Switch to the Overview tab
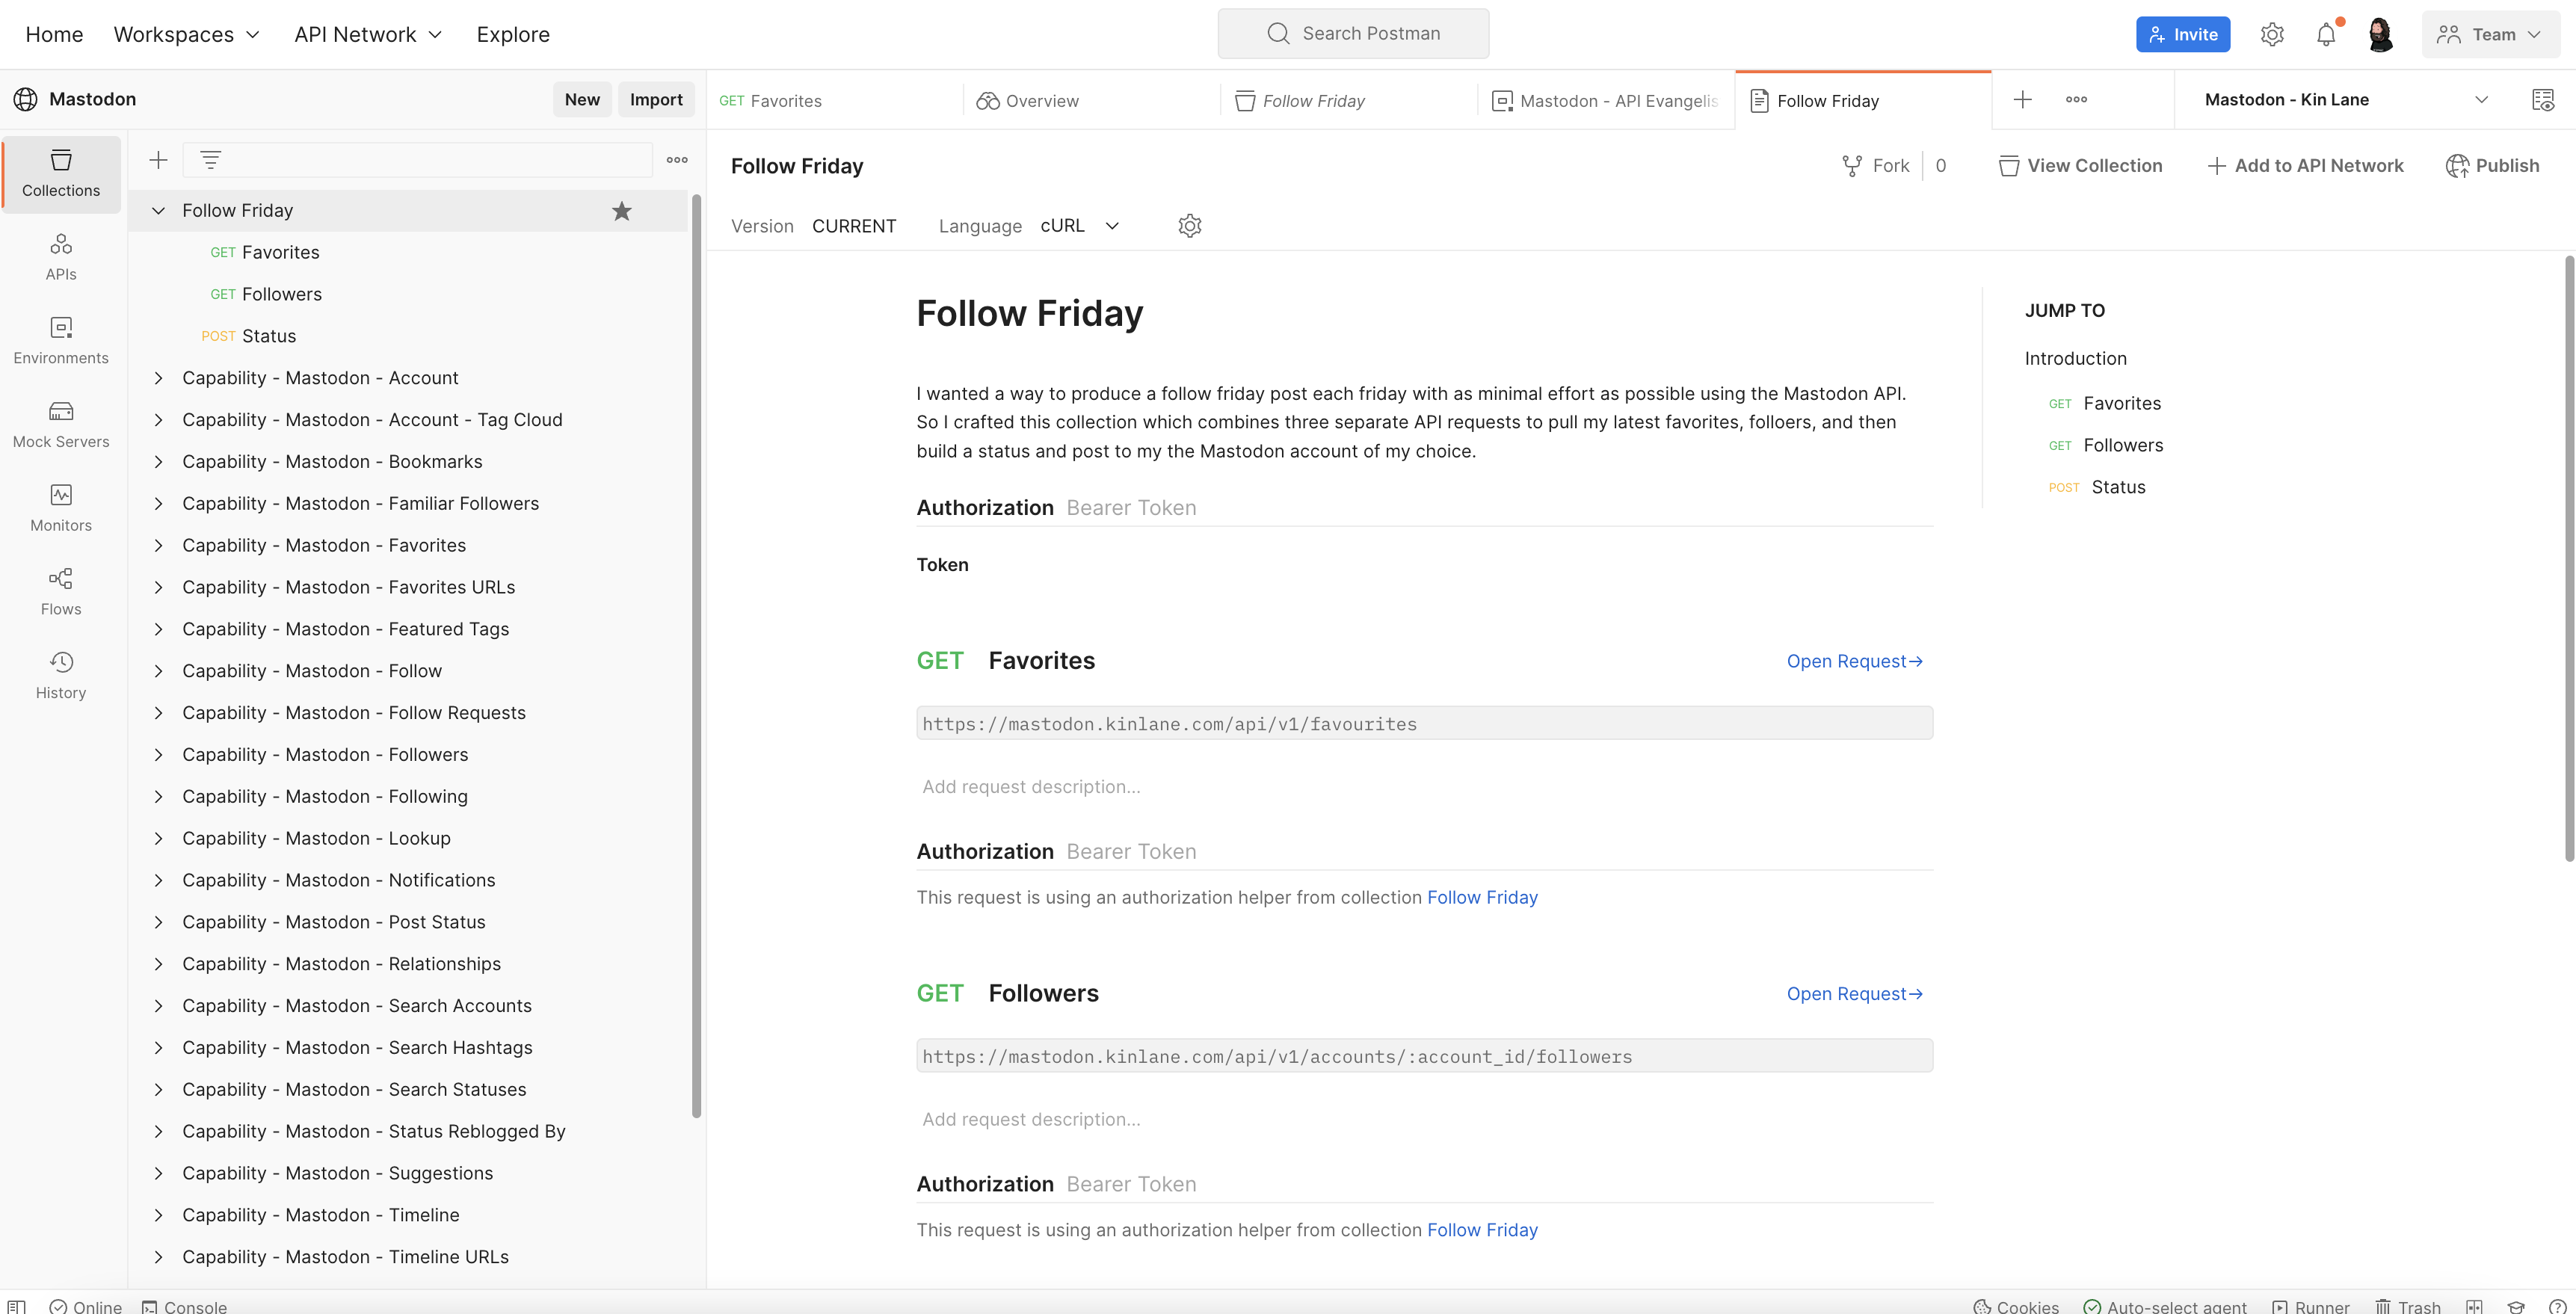Viewport: 2576px width, 1314px height. tap(1091, 100)
